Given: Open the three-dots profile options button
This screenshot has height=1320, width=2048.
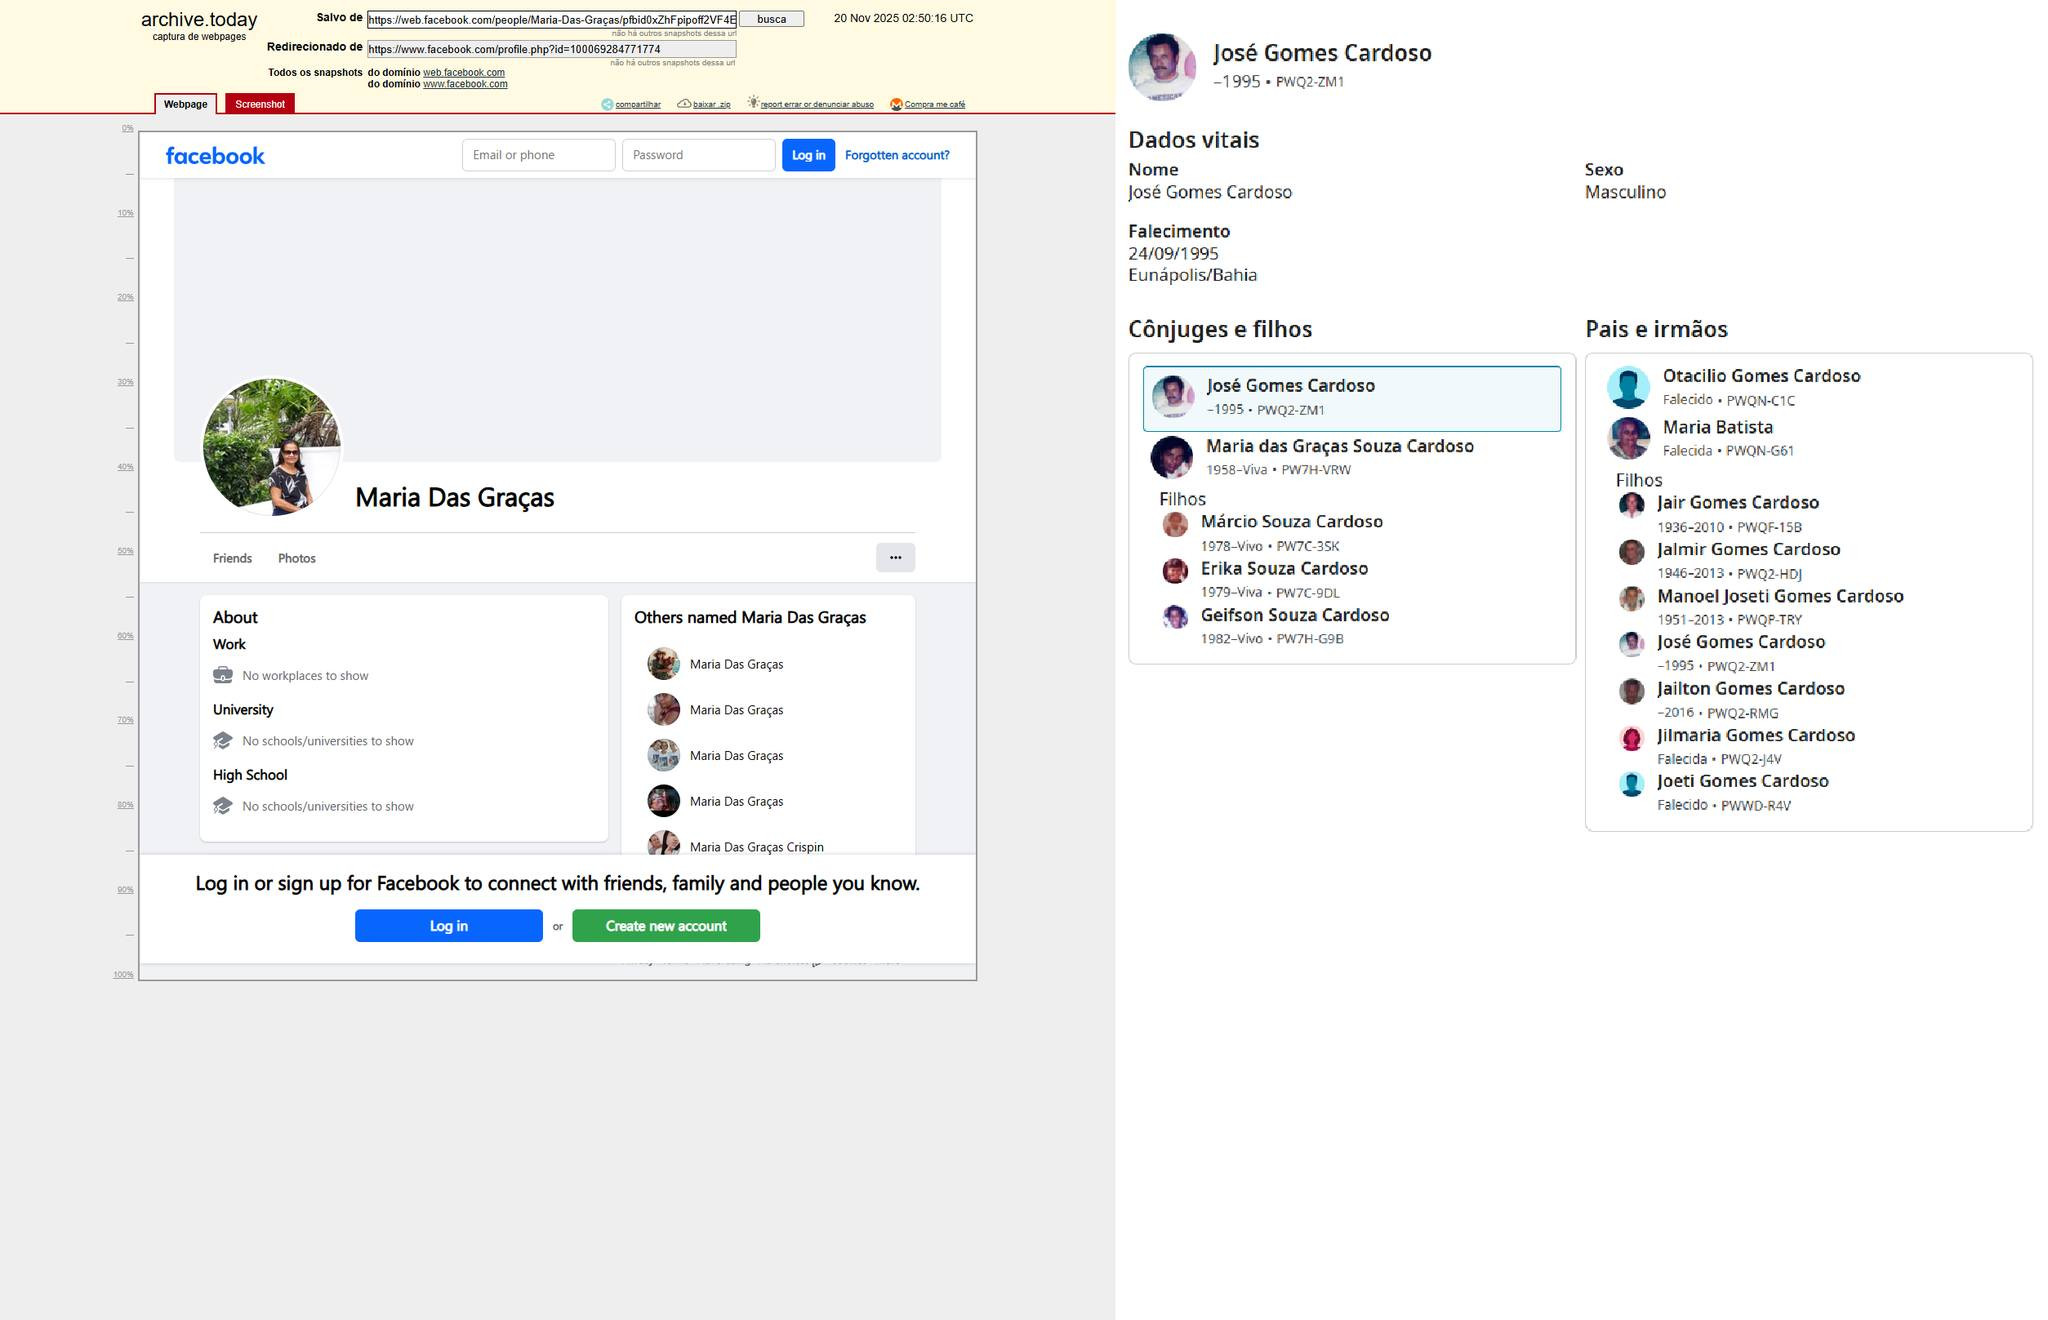Looking at the screenshot, I should click(895, 558).
